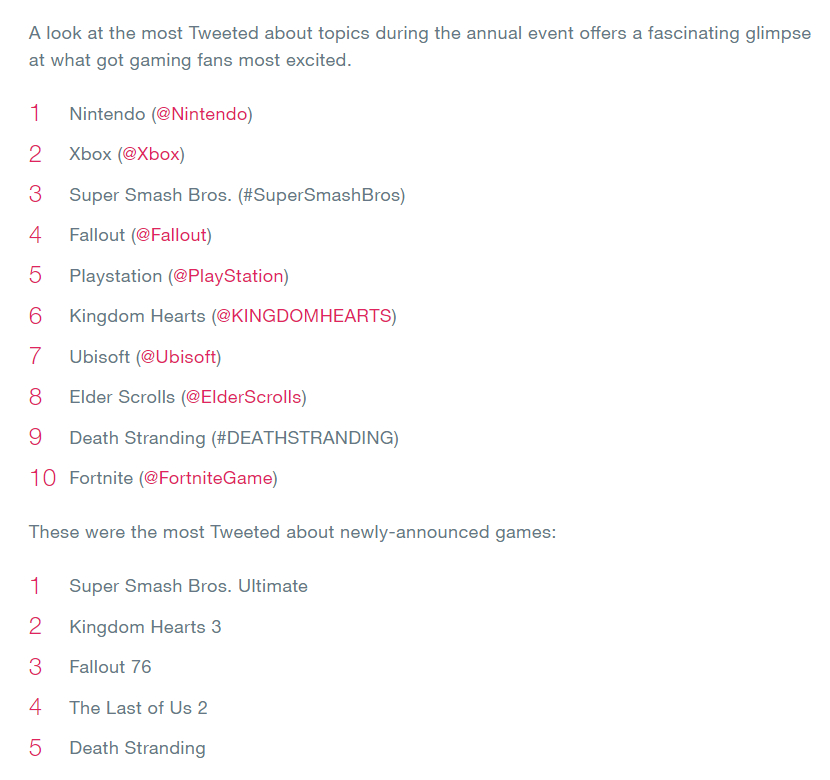Open the @Nintendo Twitter handle link
The width and height of the screenshot is (830, 780).
pos(201,114)
